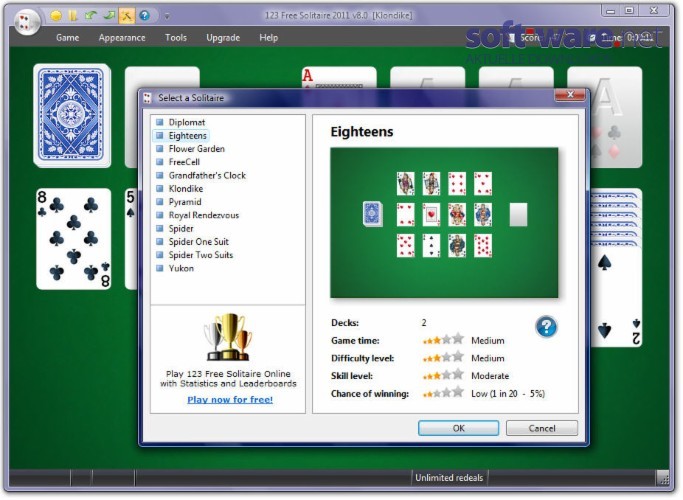Click the yellow new game icon

pos(56,16)
